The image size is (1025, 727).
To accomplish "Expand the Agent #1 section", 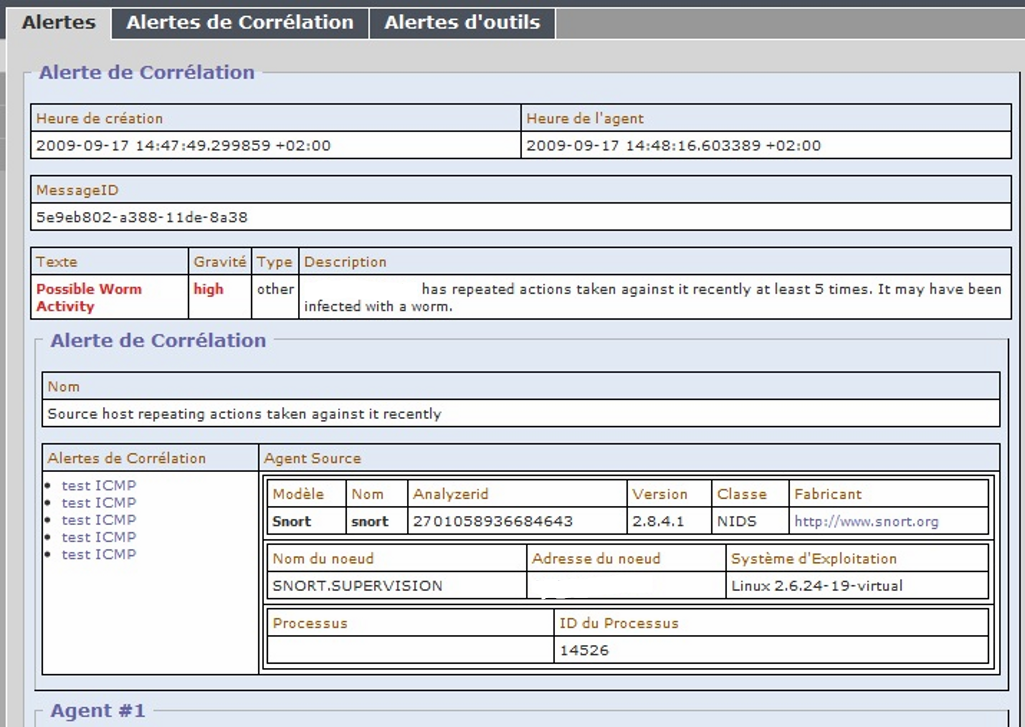I will click(98, 710).
